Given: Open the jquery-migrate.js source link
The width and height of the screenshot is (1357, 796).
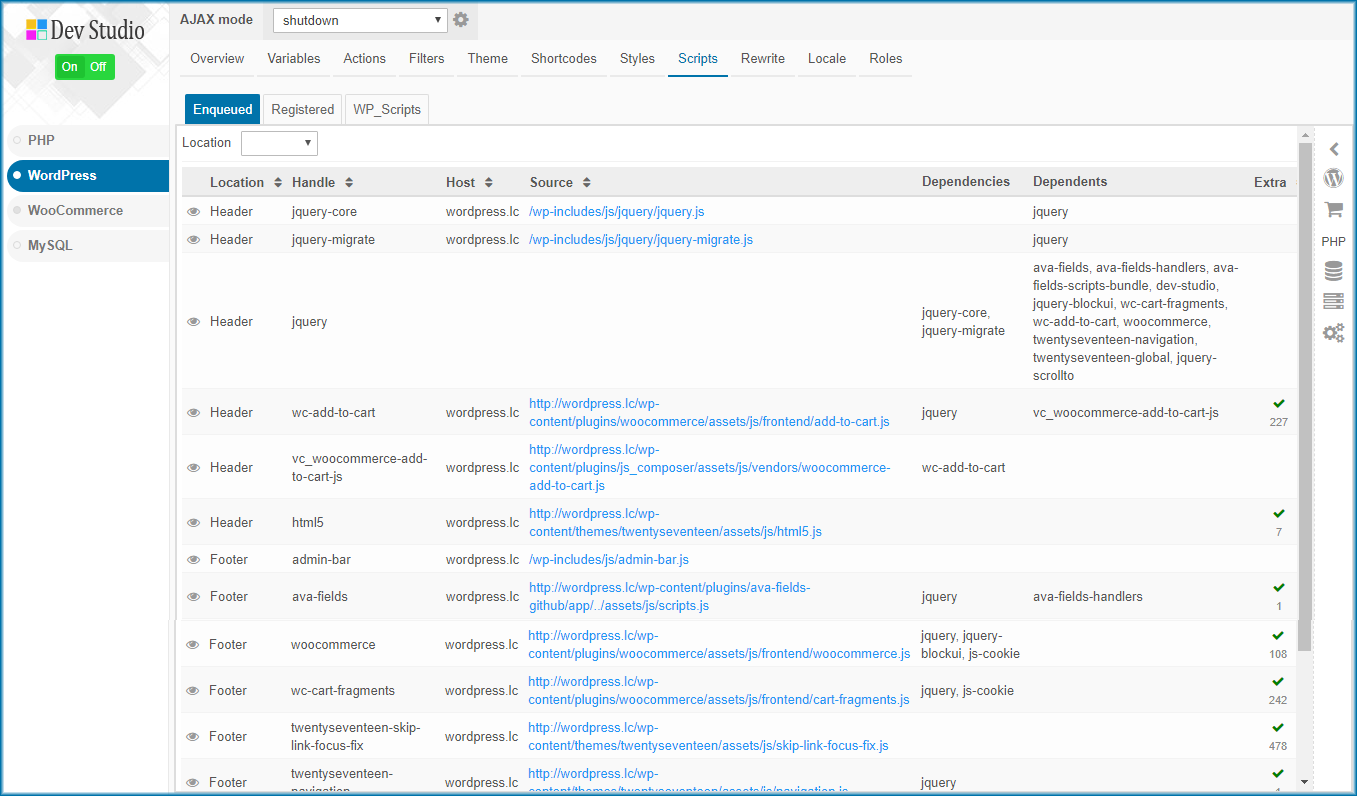Looking at the screenshot, I should click(641, 240).
